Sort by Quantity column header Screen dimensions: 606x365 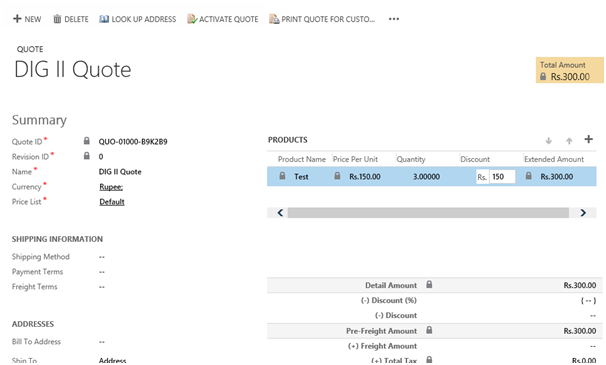pyautogui.click(x=411, y=159)
